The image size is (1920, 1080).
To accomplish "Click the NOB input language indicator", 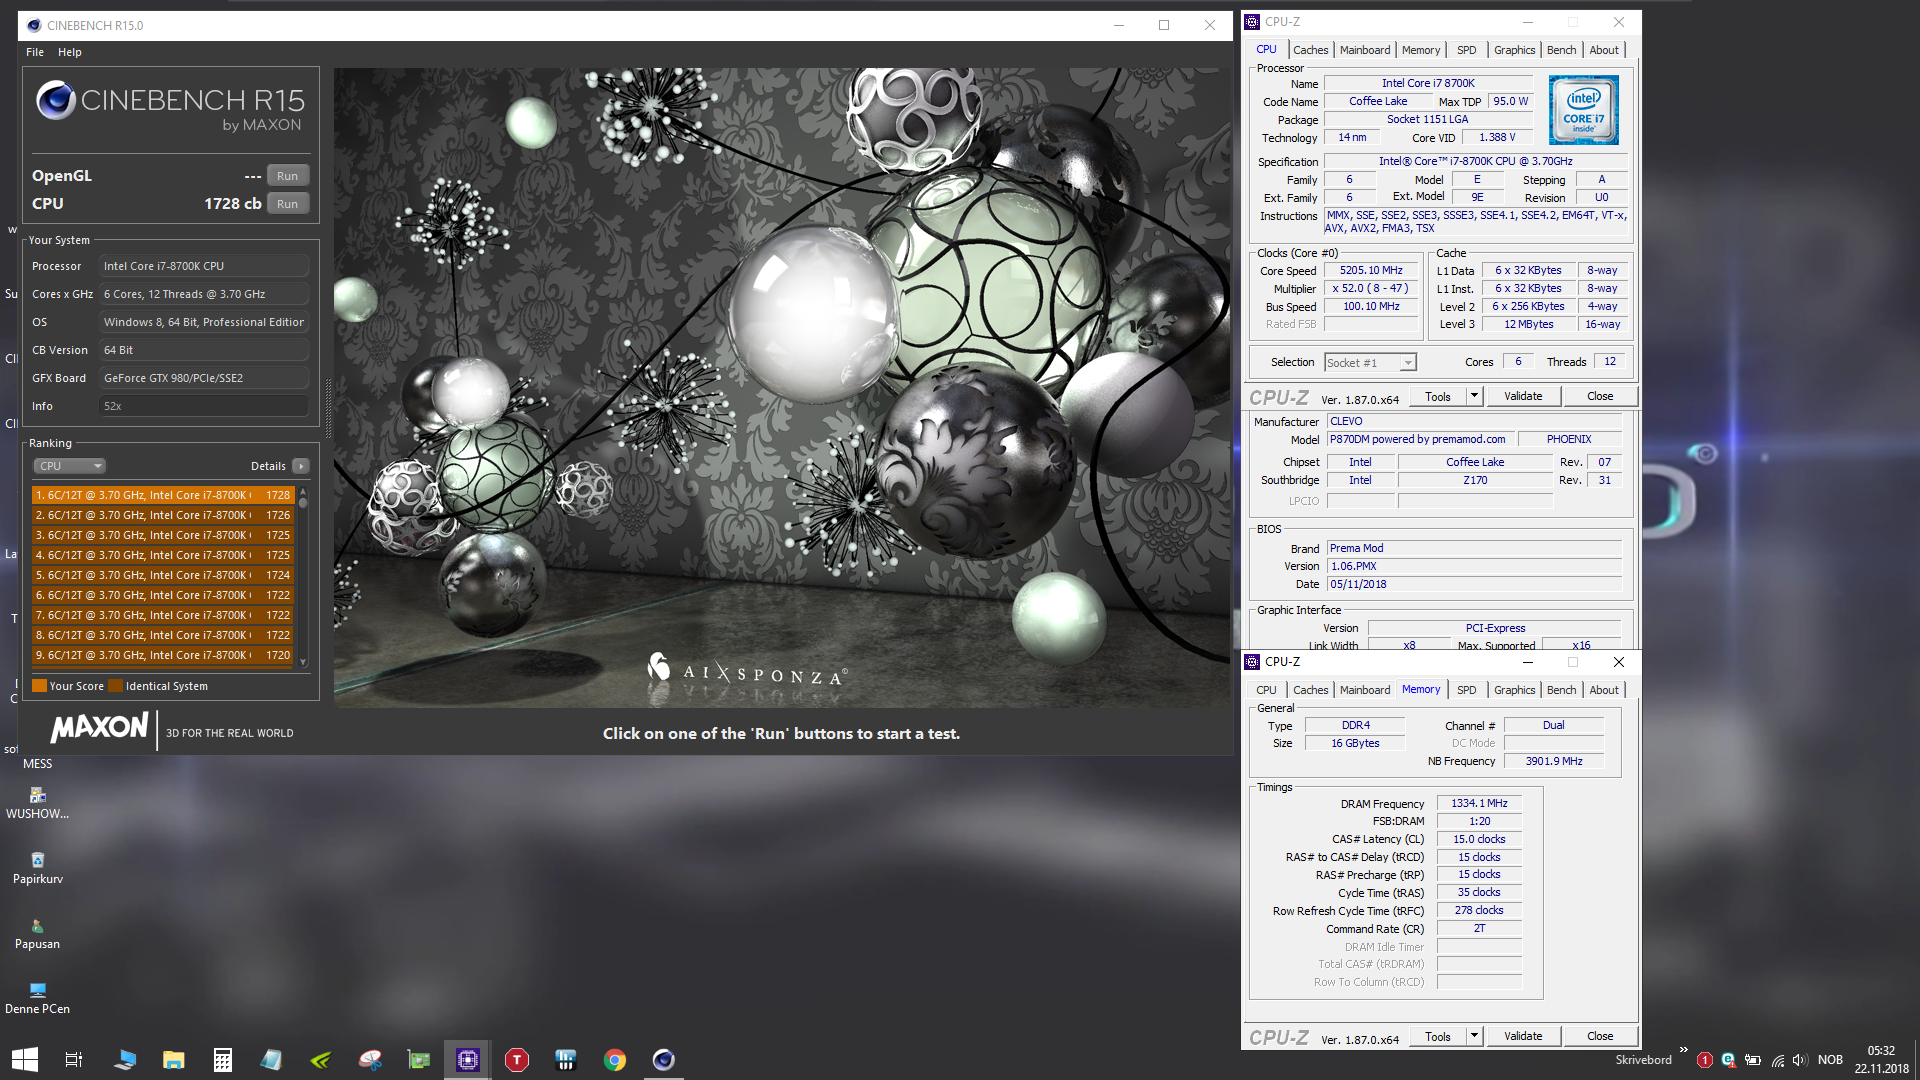I will click(x=1830, y=1060).
